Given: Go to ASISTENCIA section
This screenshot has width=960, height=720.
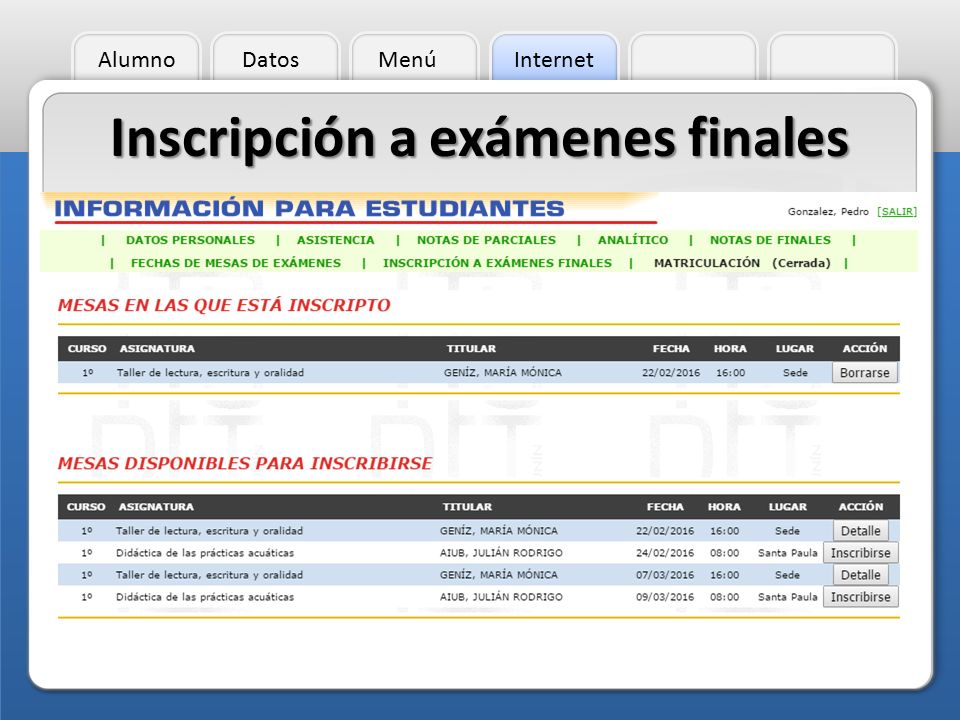Looking at the screenshot, I should (x=336, y=240).
